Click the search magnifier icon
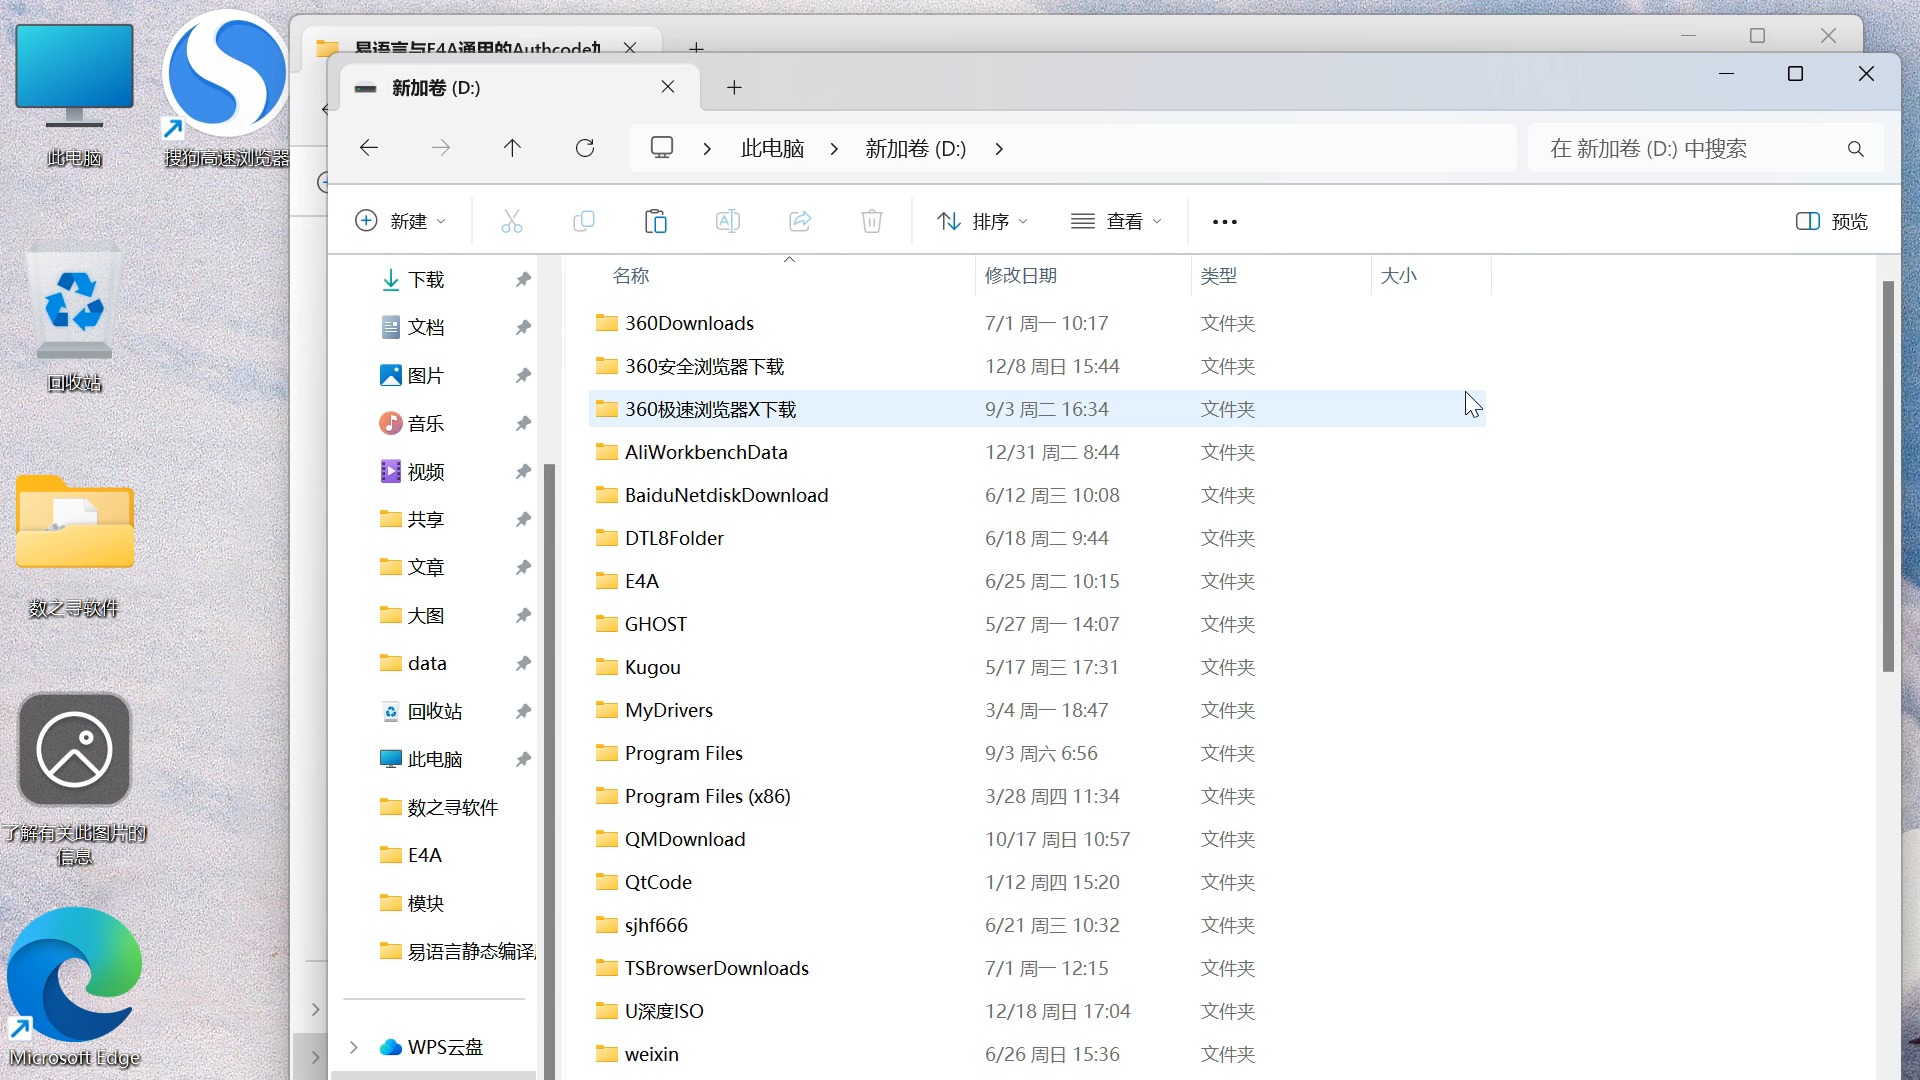Viewport: 1920px width, 1080px height. (x=1856, y=149)
